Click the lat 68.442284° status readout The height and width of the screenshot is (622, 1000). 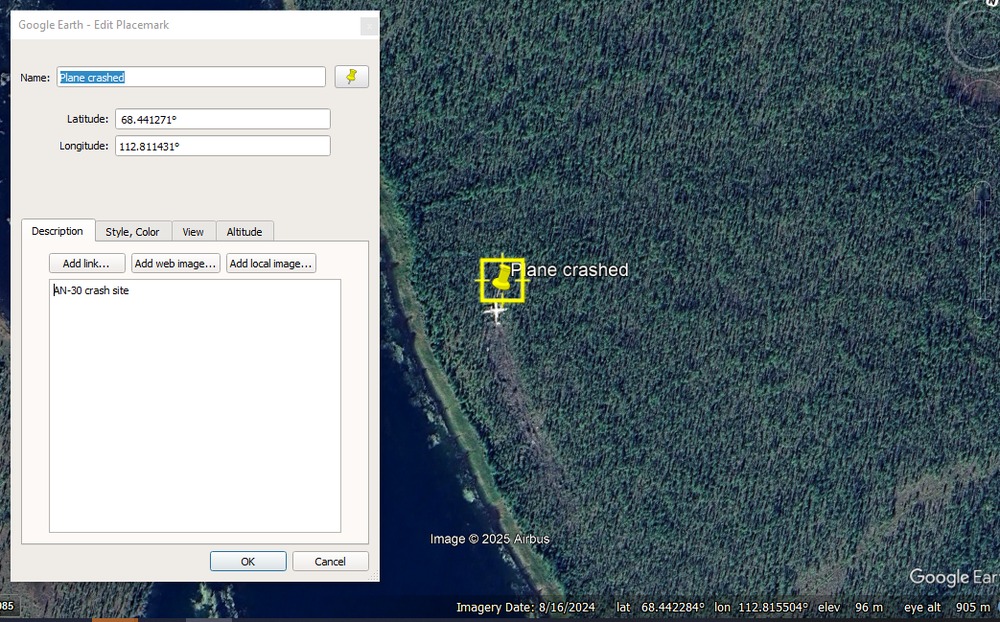(x=661, y=607)
